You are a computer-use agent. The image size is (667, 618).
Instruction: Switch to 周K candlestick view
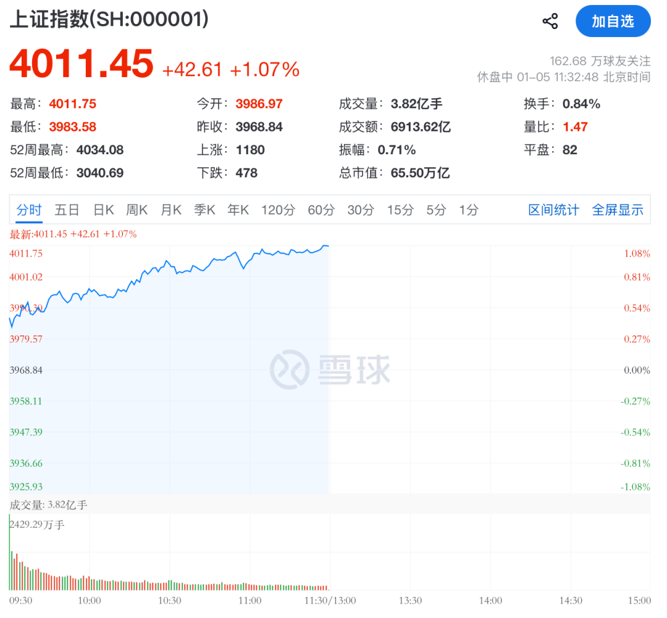tap(137, 210)
